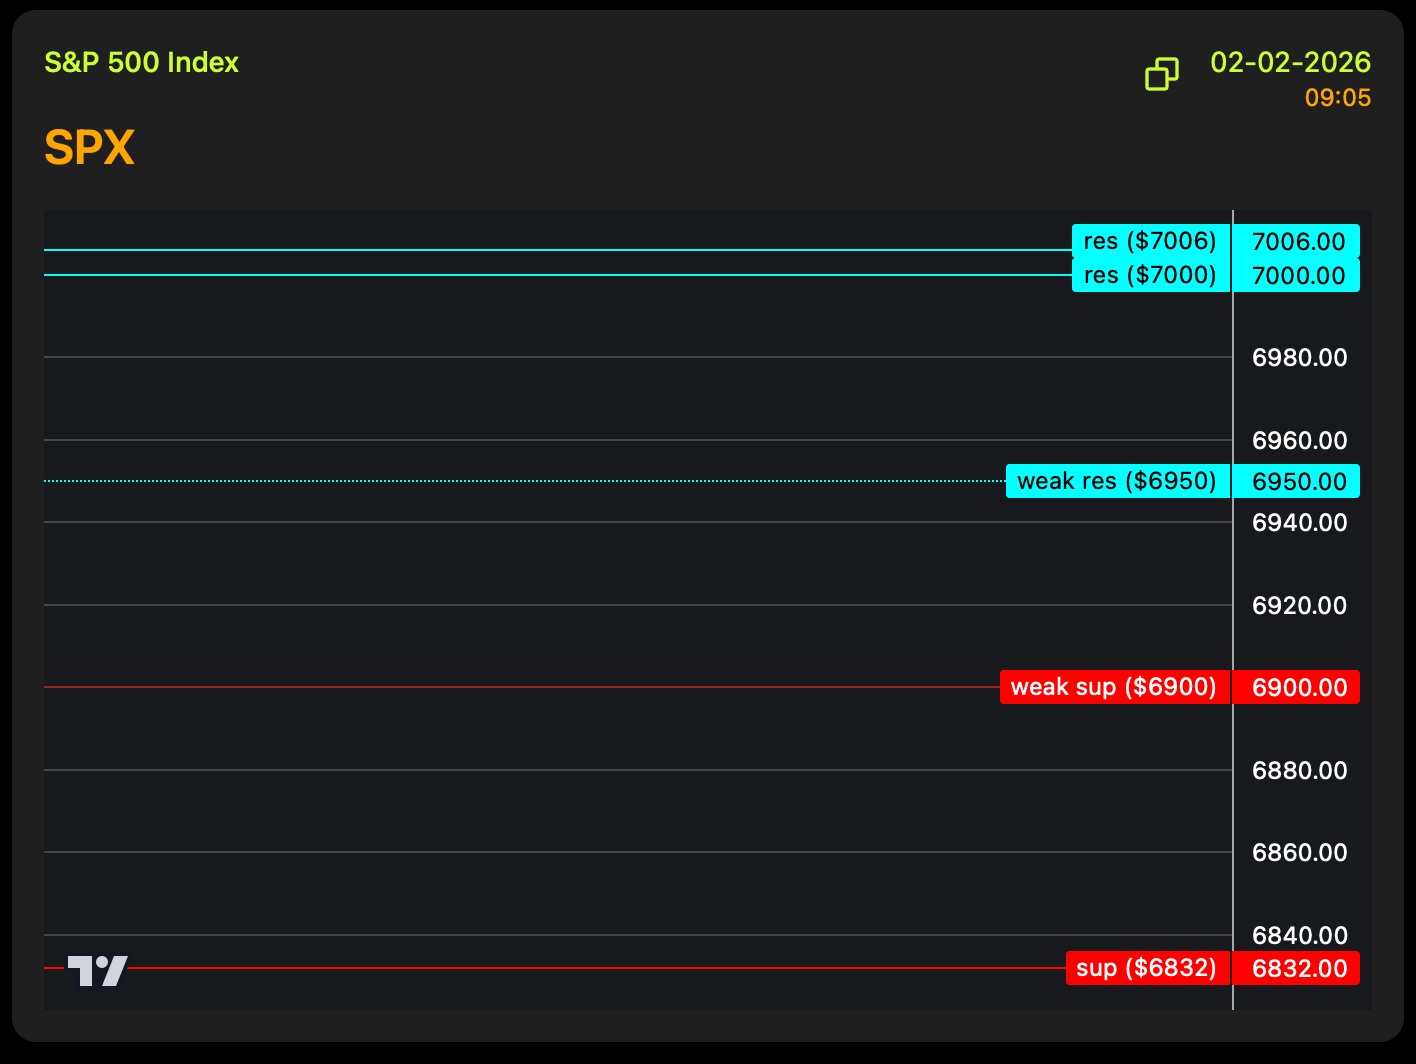Click the 6920.00 price axis label

point(1299,605)
